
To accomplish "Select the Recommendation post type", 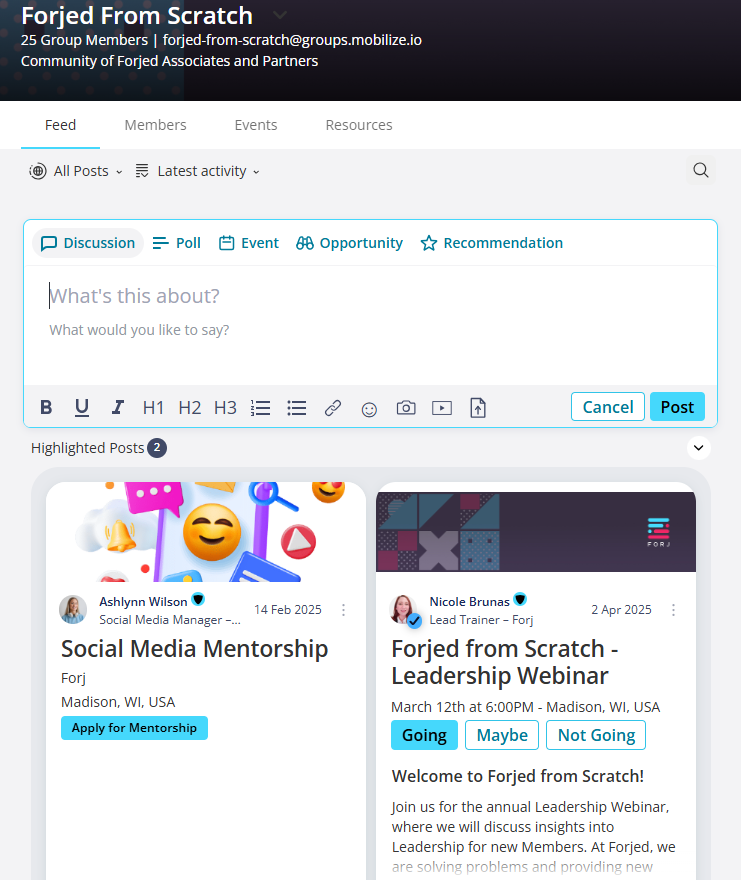I will (492, 243).
